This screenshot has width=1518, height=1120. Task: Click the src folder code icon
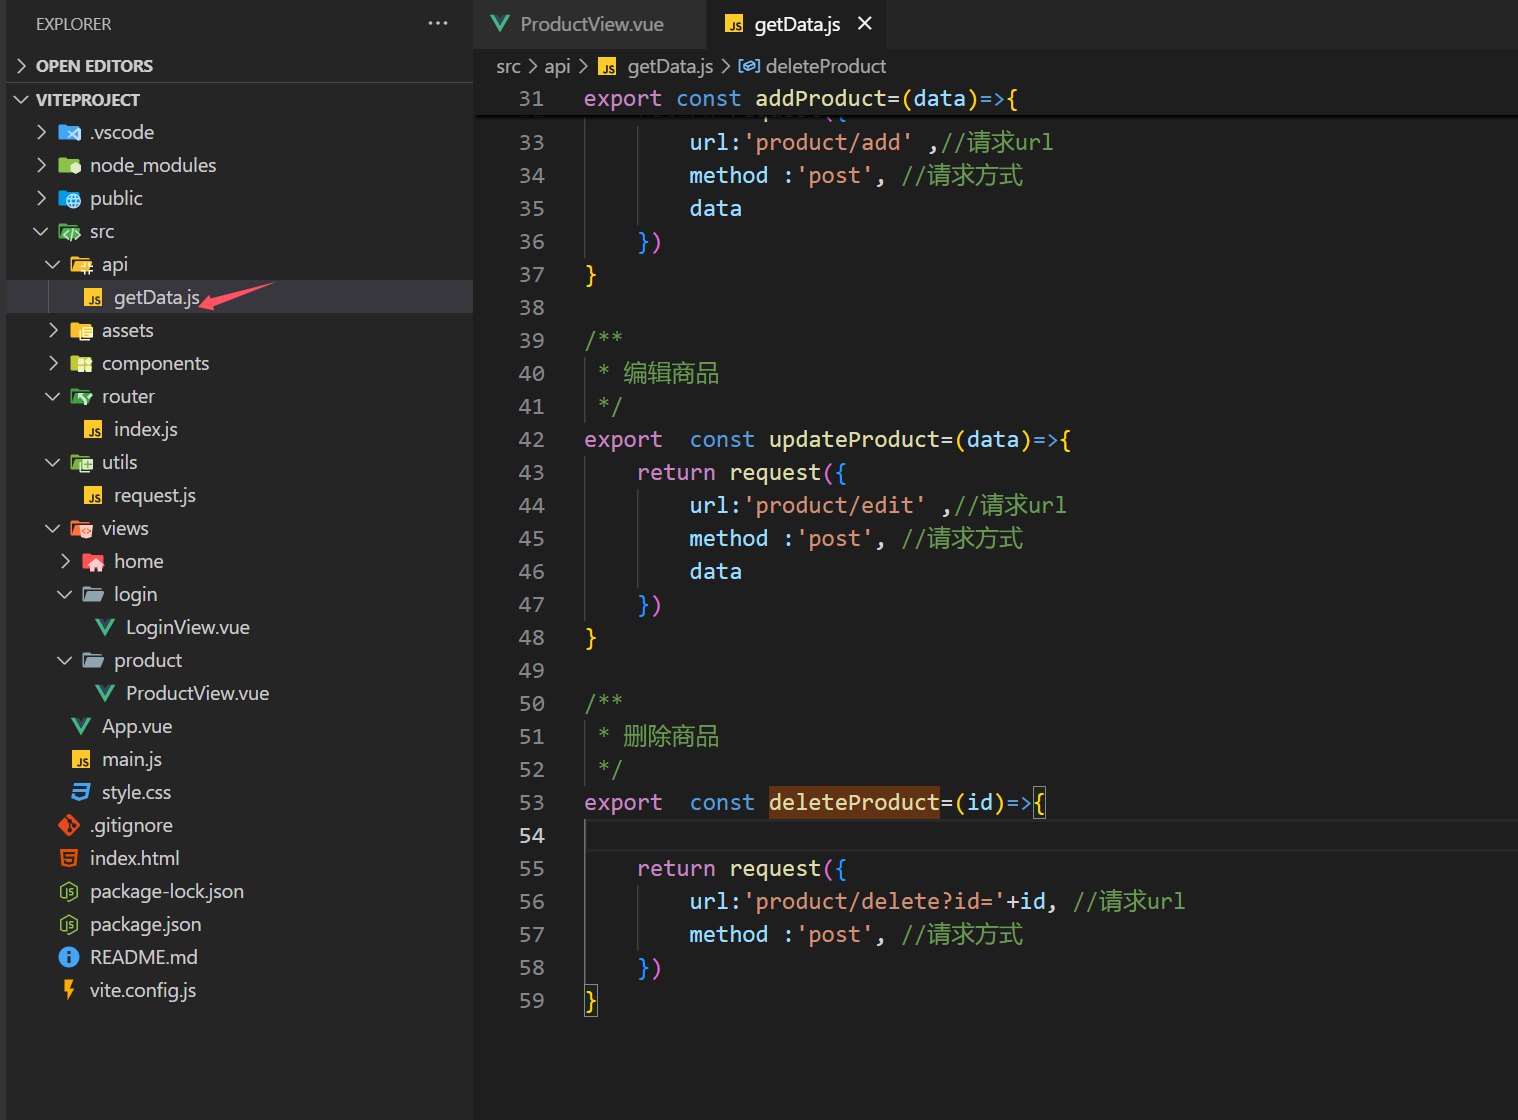[69, 232]
